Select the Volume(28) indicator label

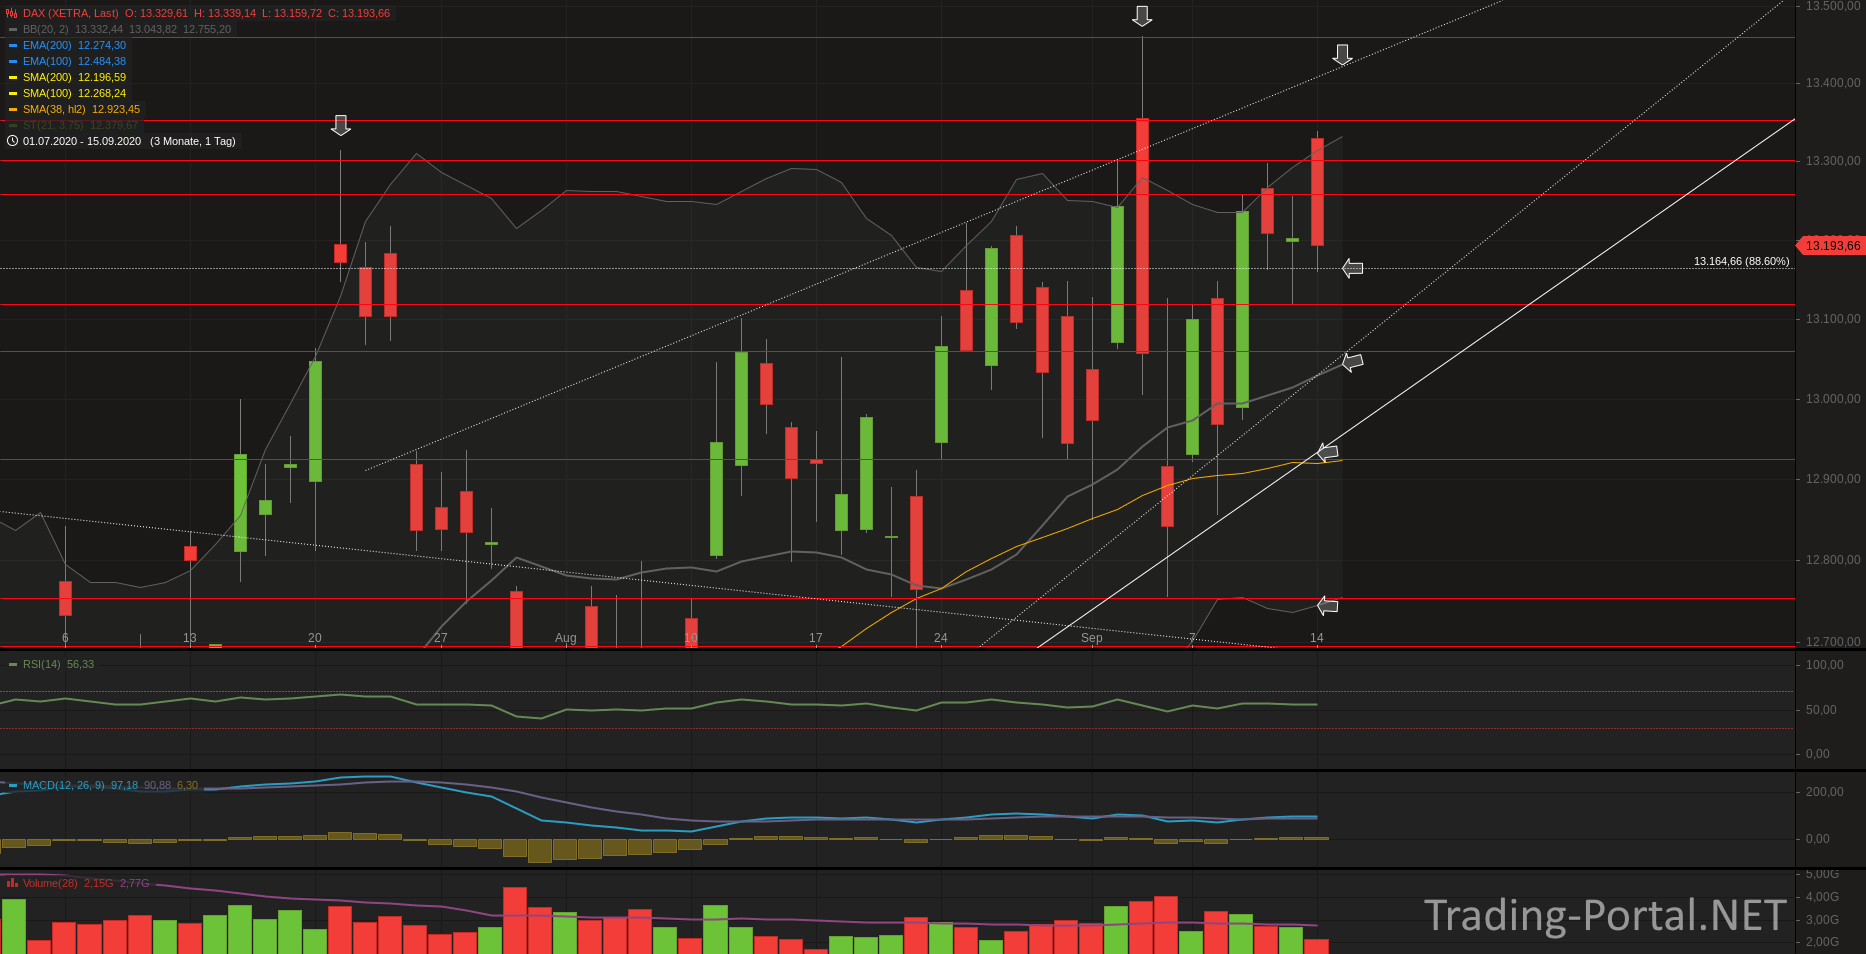[x=50, y=884]
